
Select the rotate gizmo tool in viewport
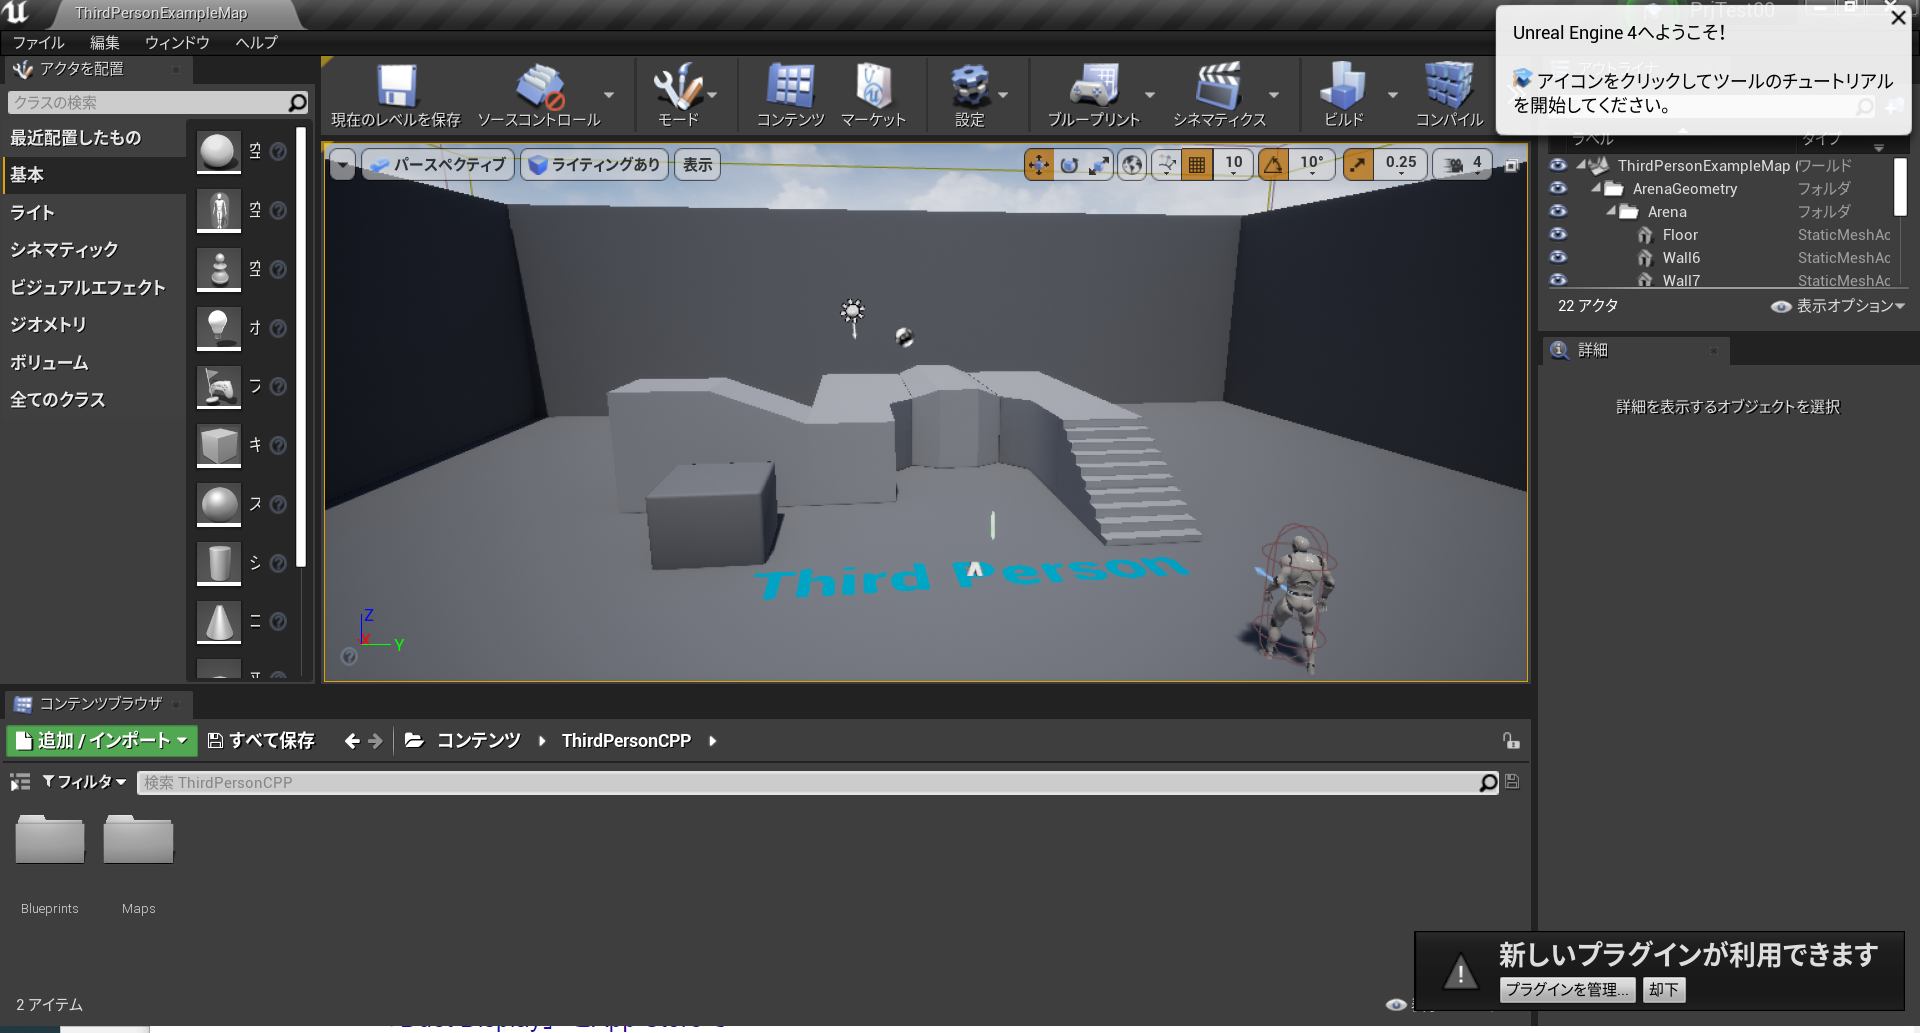[1069, 165]
